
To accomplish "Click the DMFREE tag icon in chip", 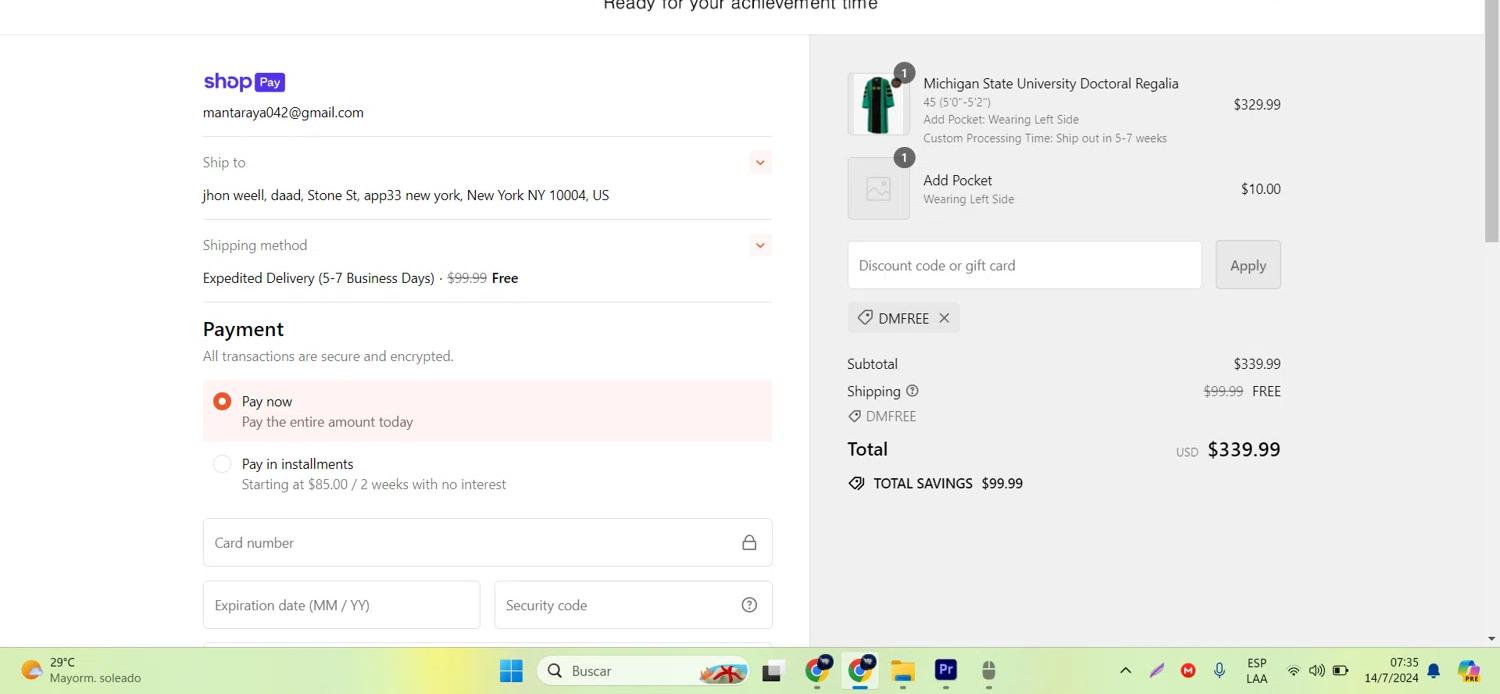I will [x=865, y=318].
